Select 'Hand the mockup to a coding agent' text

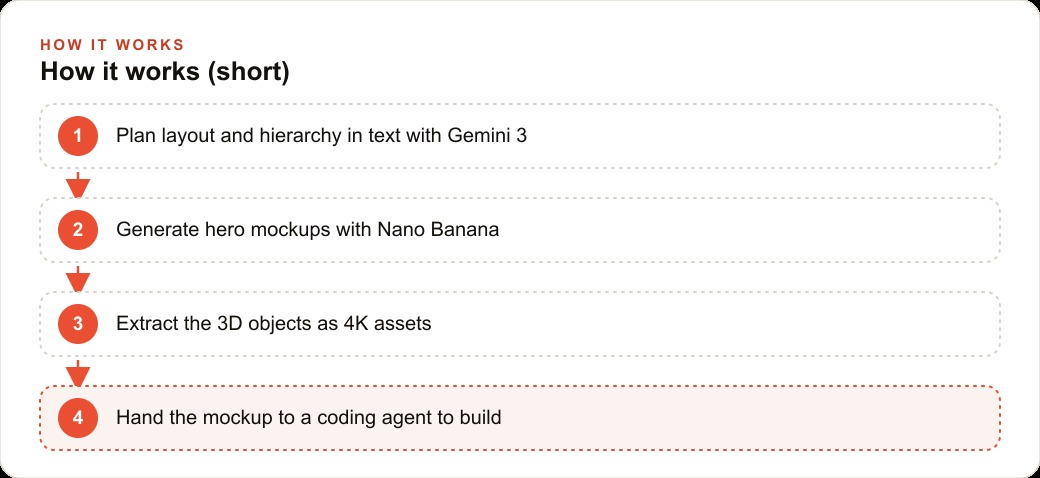278,418
